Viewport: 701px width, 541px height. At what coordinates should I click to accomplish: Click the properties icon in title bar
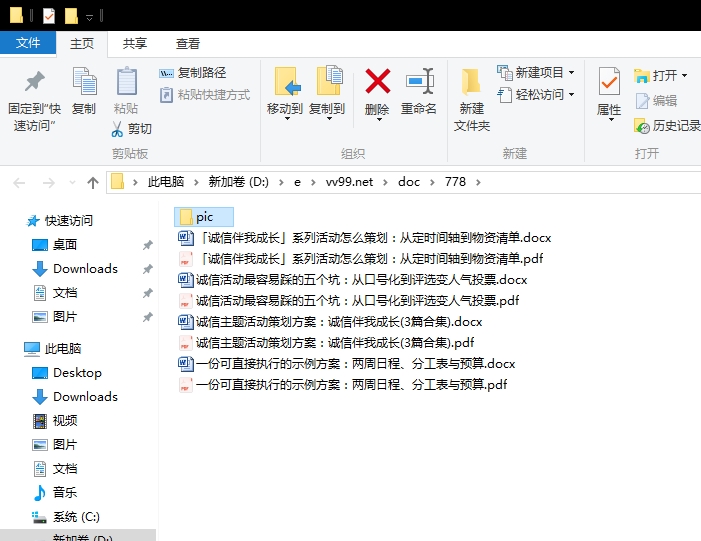click(x=49, y=17)
